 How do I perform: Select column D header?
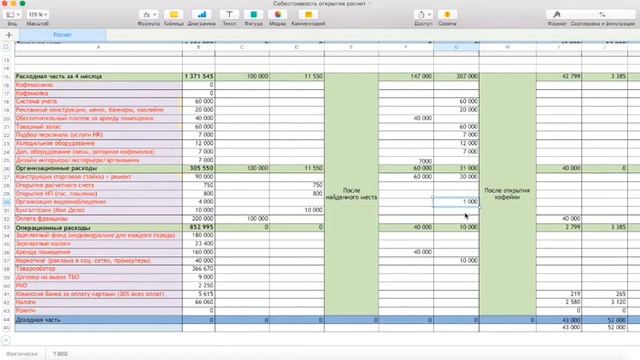coord(297,47)
